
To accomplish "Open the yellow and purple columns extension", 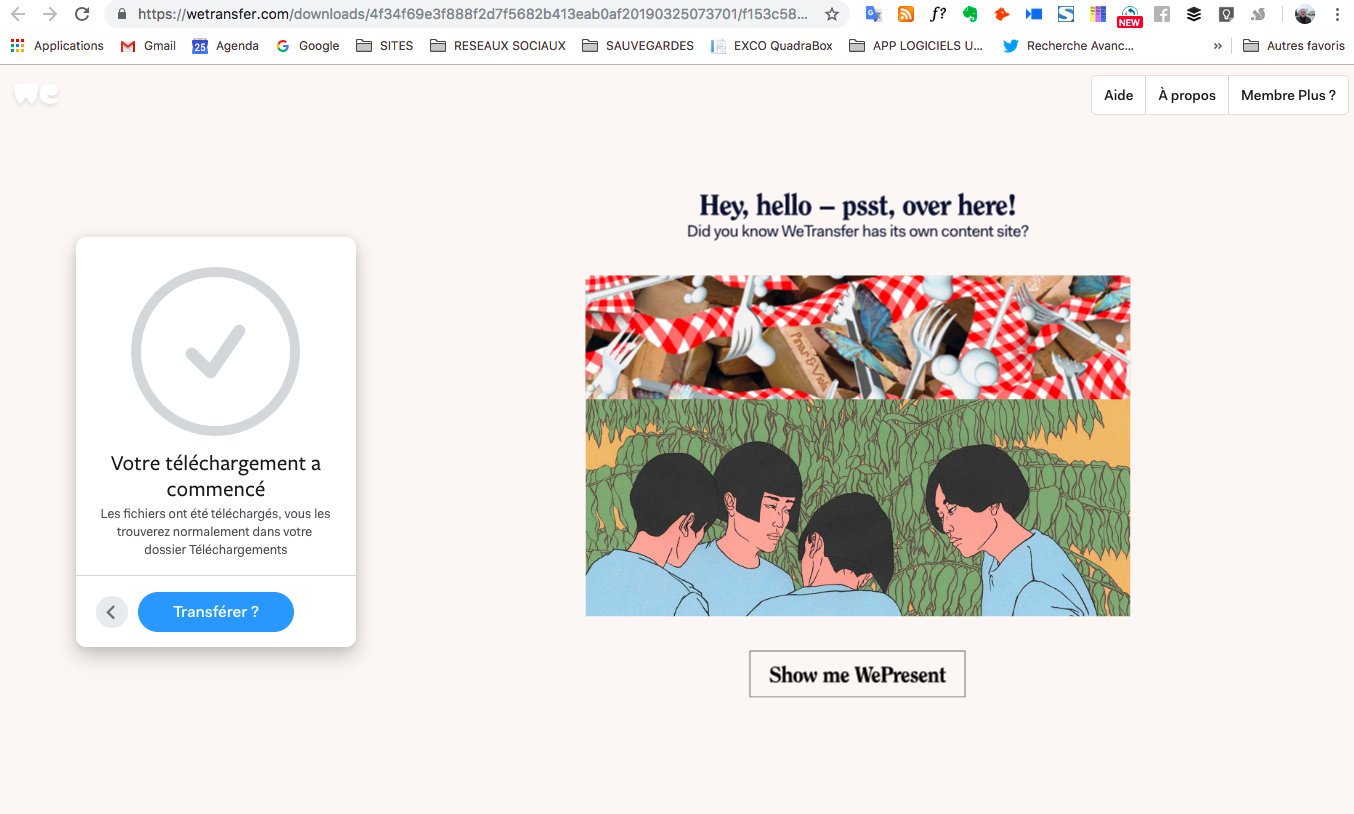I will tap(1098, 14).
